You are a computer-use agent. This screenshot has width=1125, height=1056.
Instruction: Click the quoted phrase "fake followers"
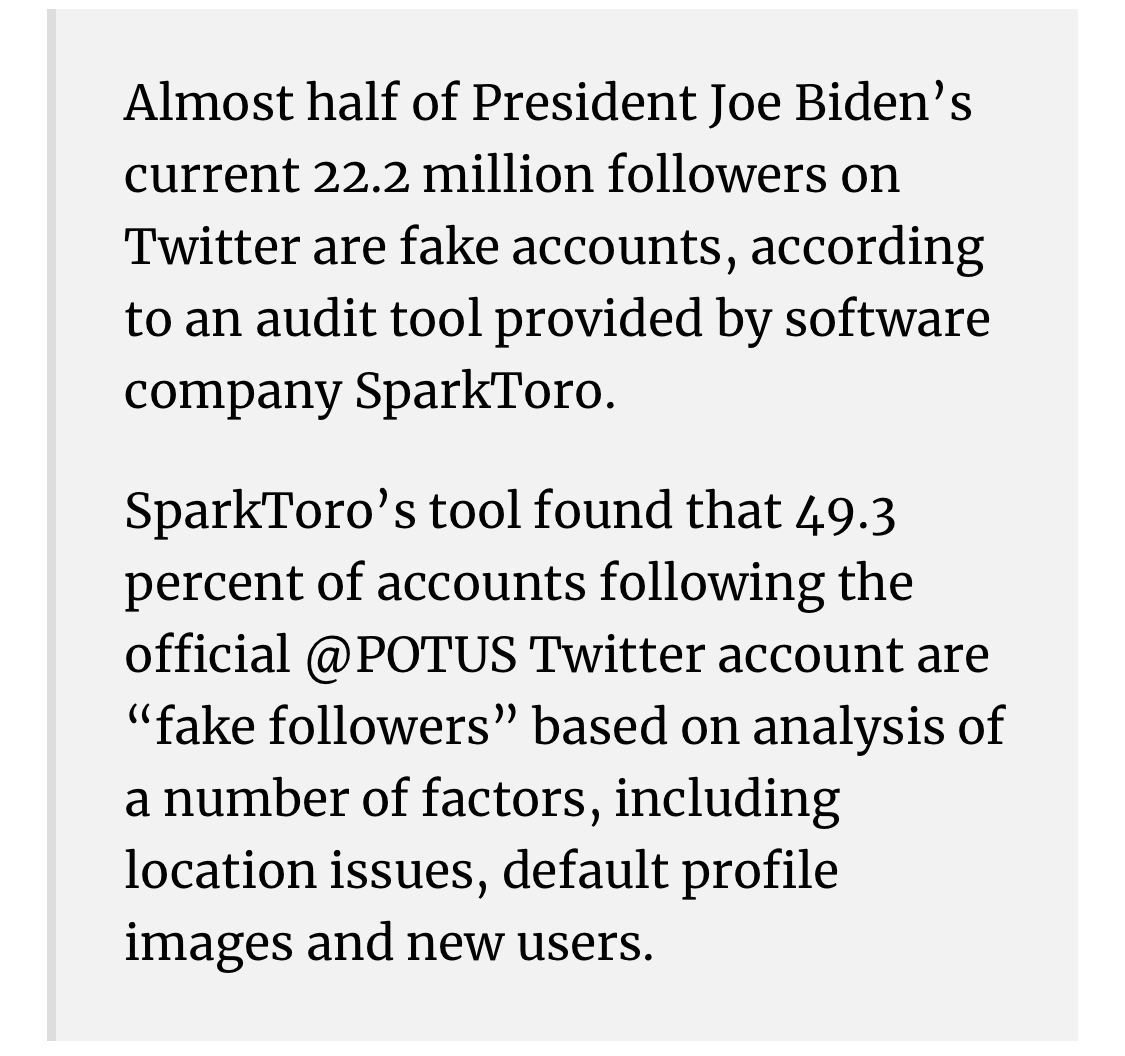point(321,725)
